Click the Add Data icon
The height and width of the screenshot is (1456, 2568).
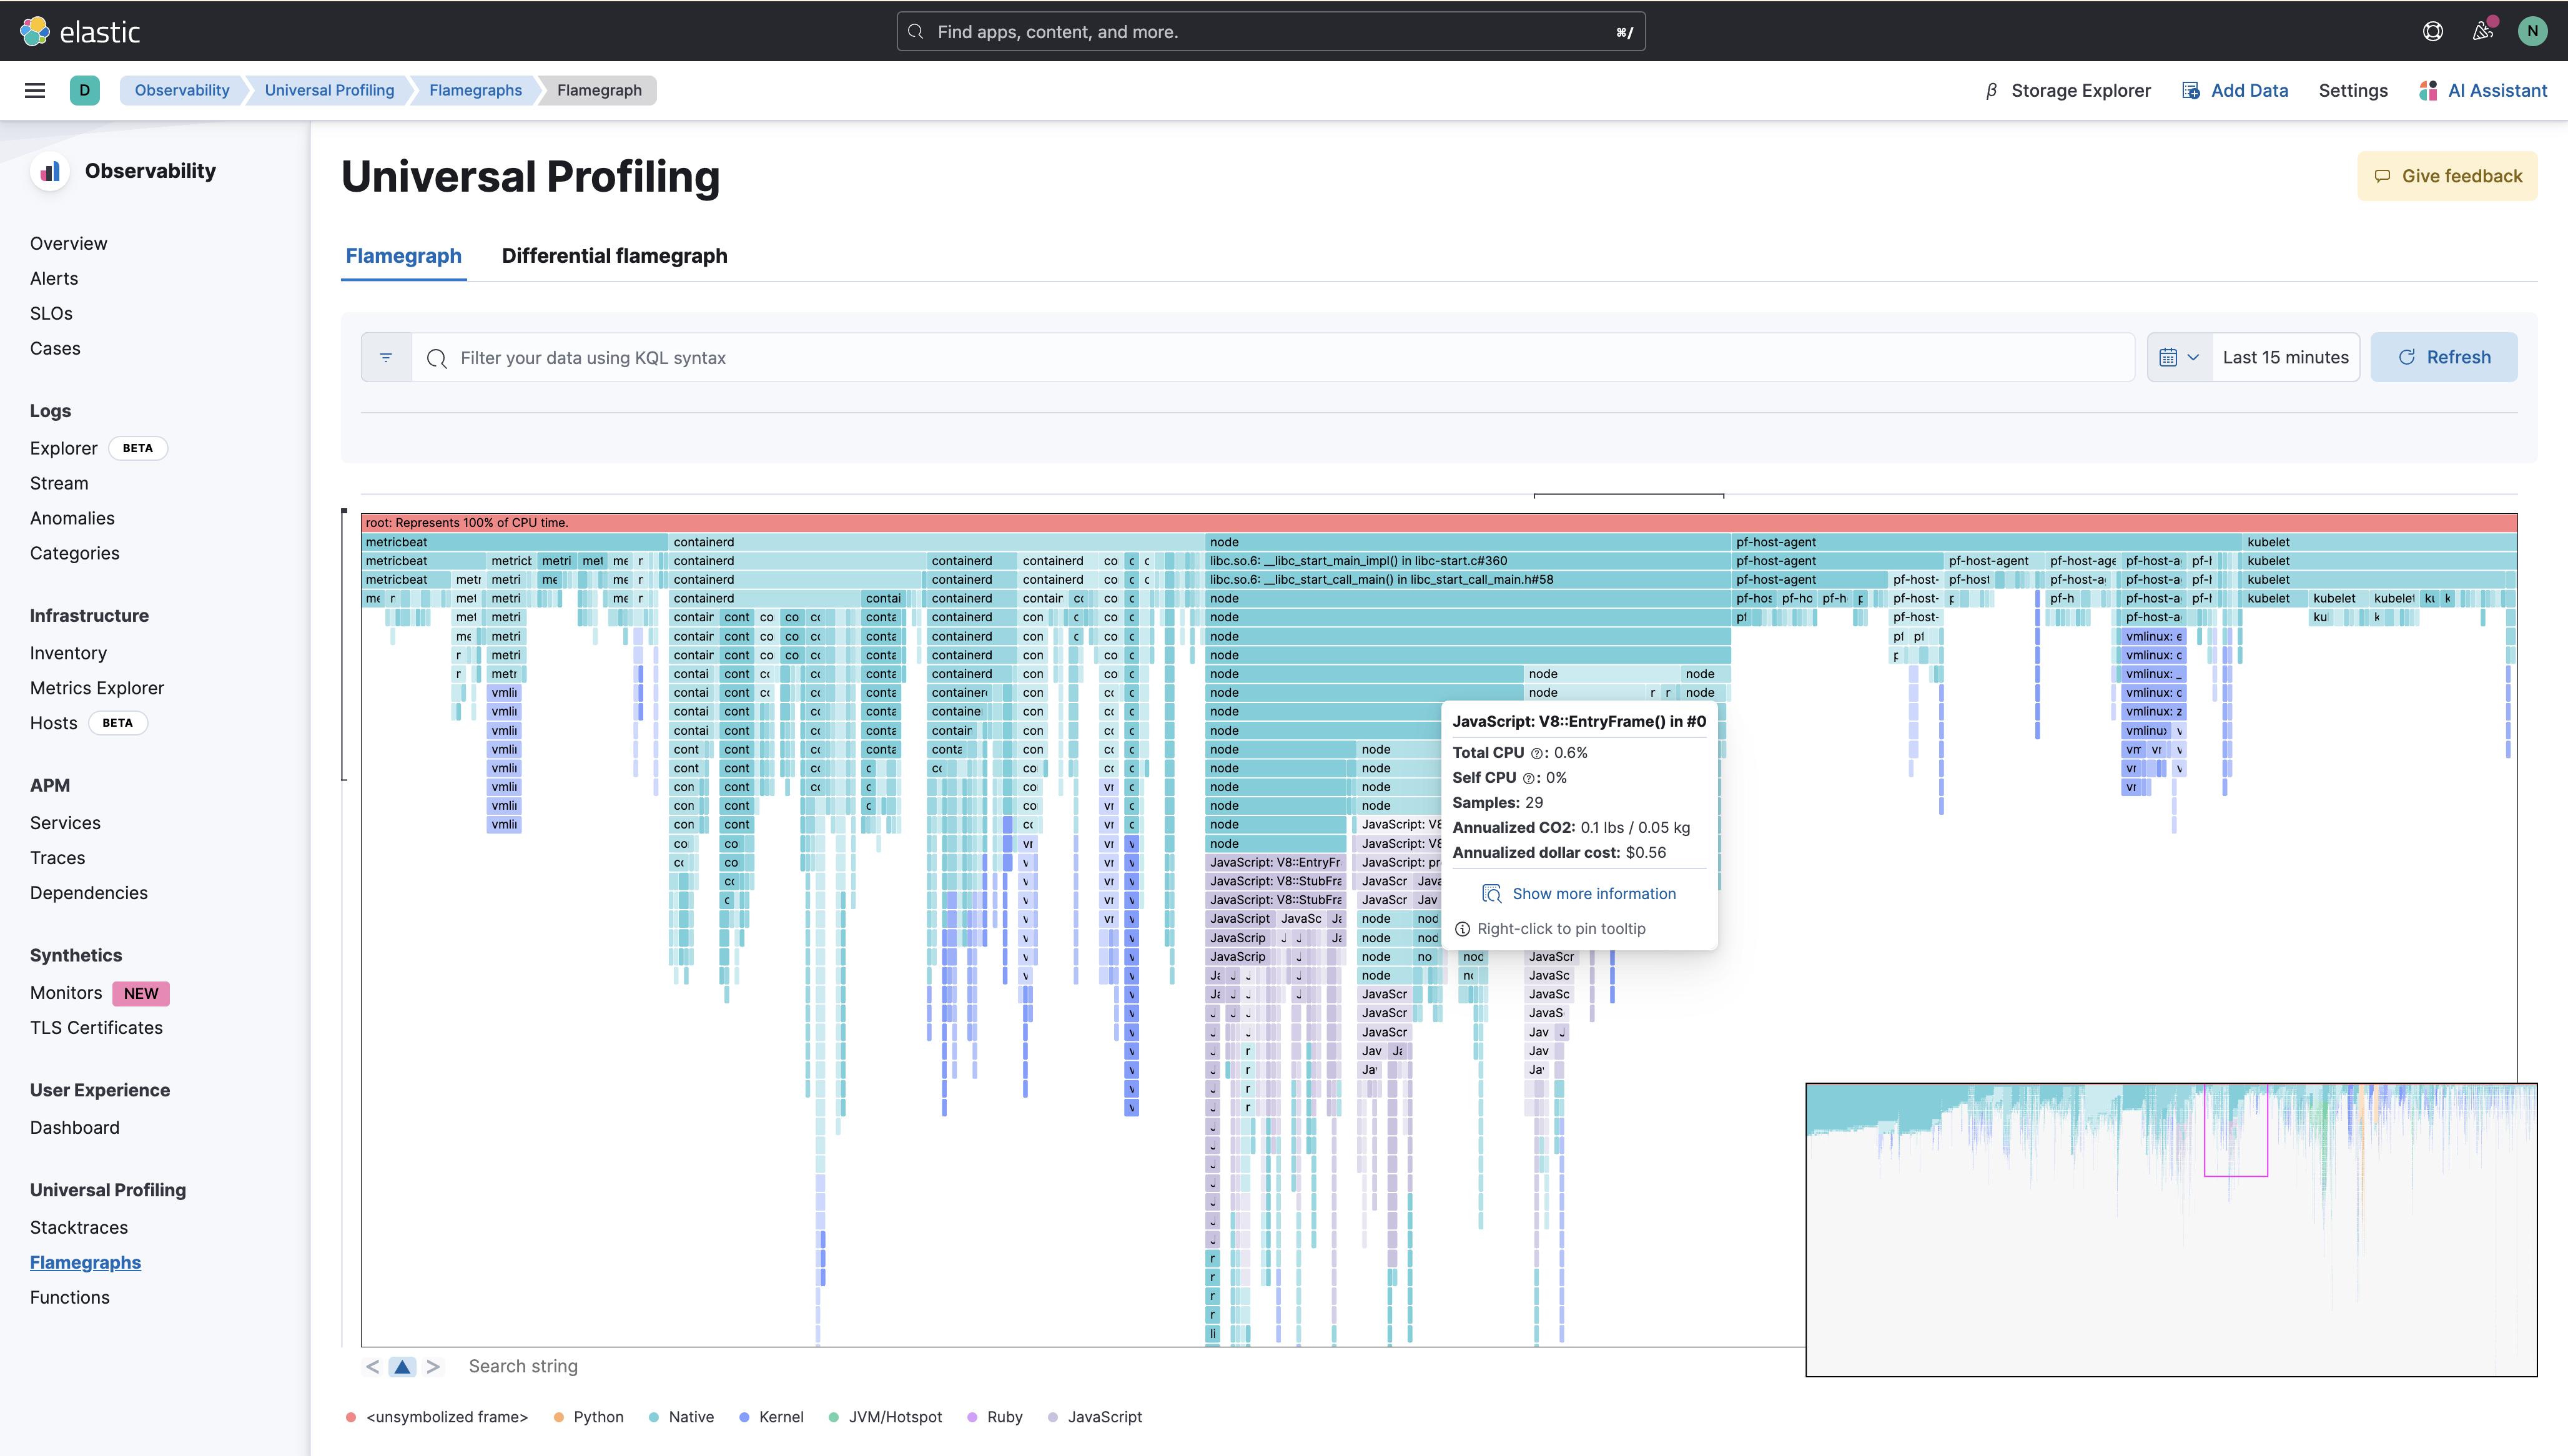[x=2191, y=90]
